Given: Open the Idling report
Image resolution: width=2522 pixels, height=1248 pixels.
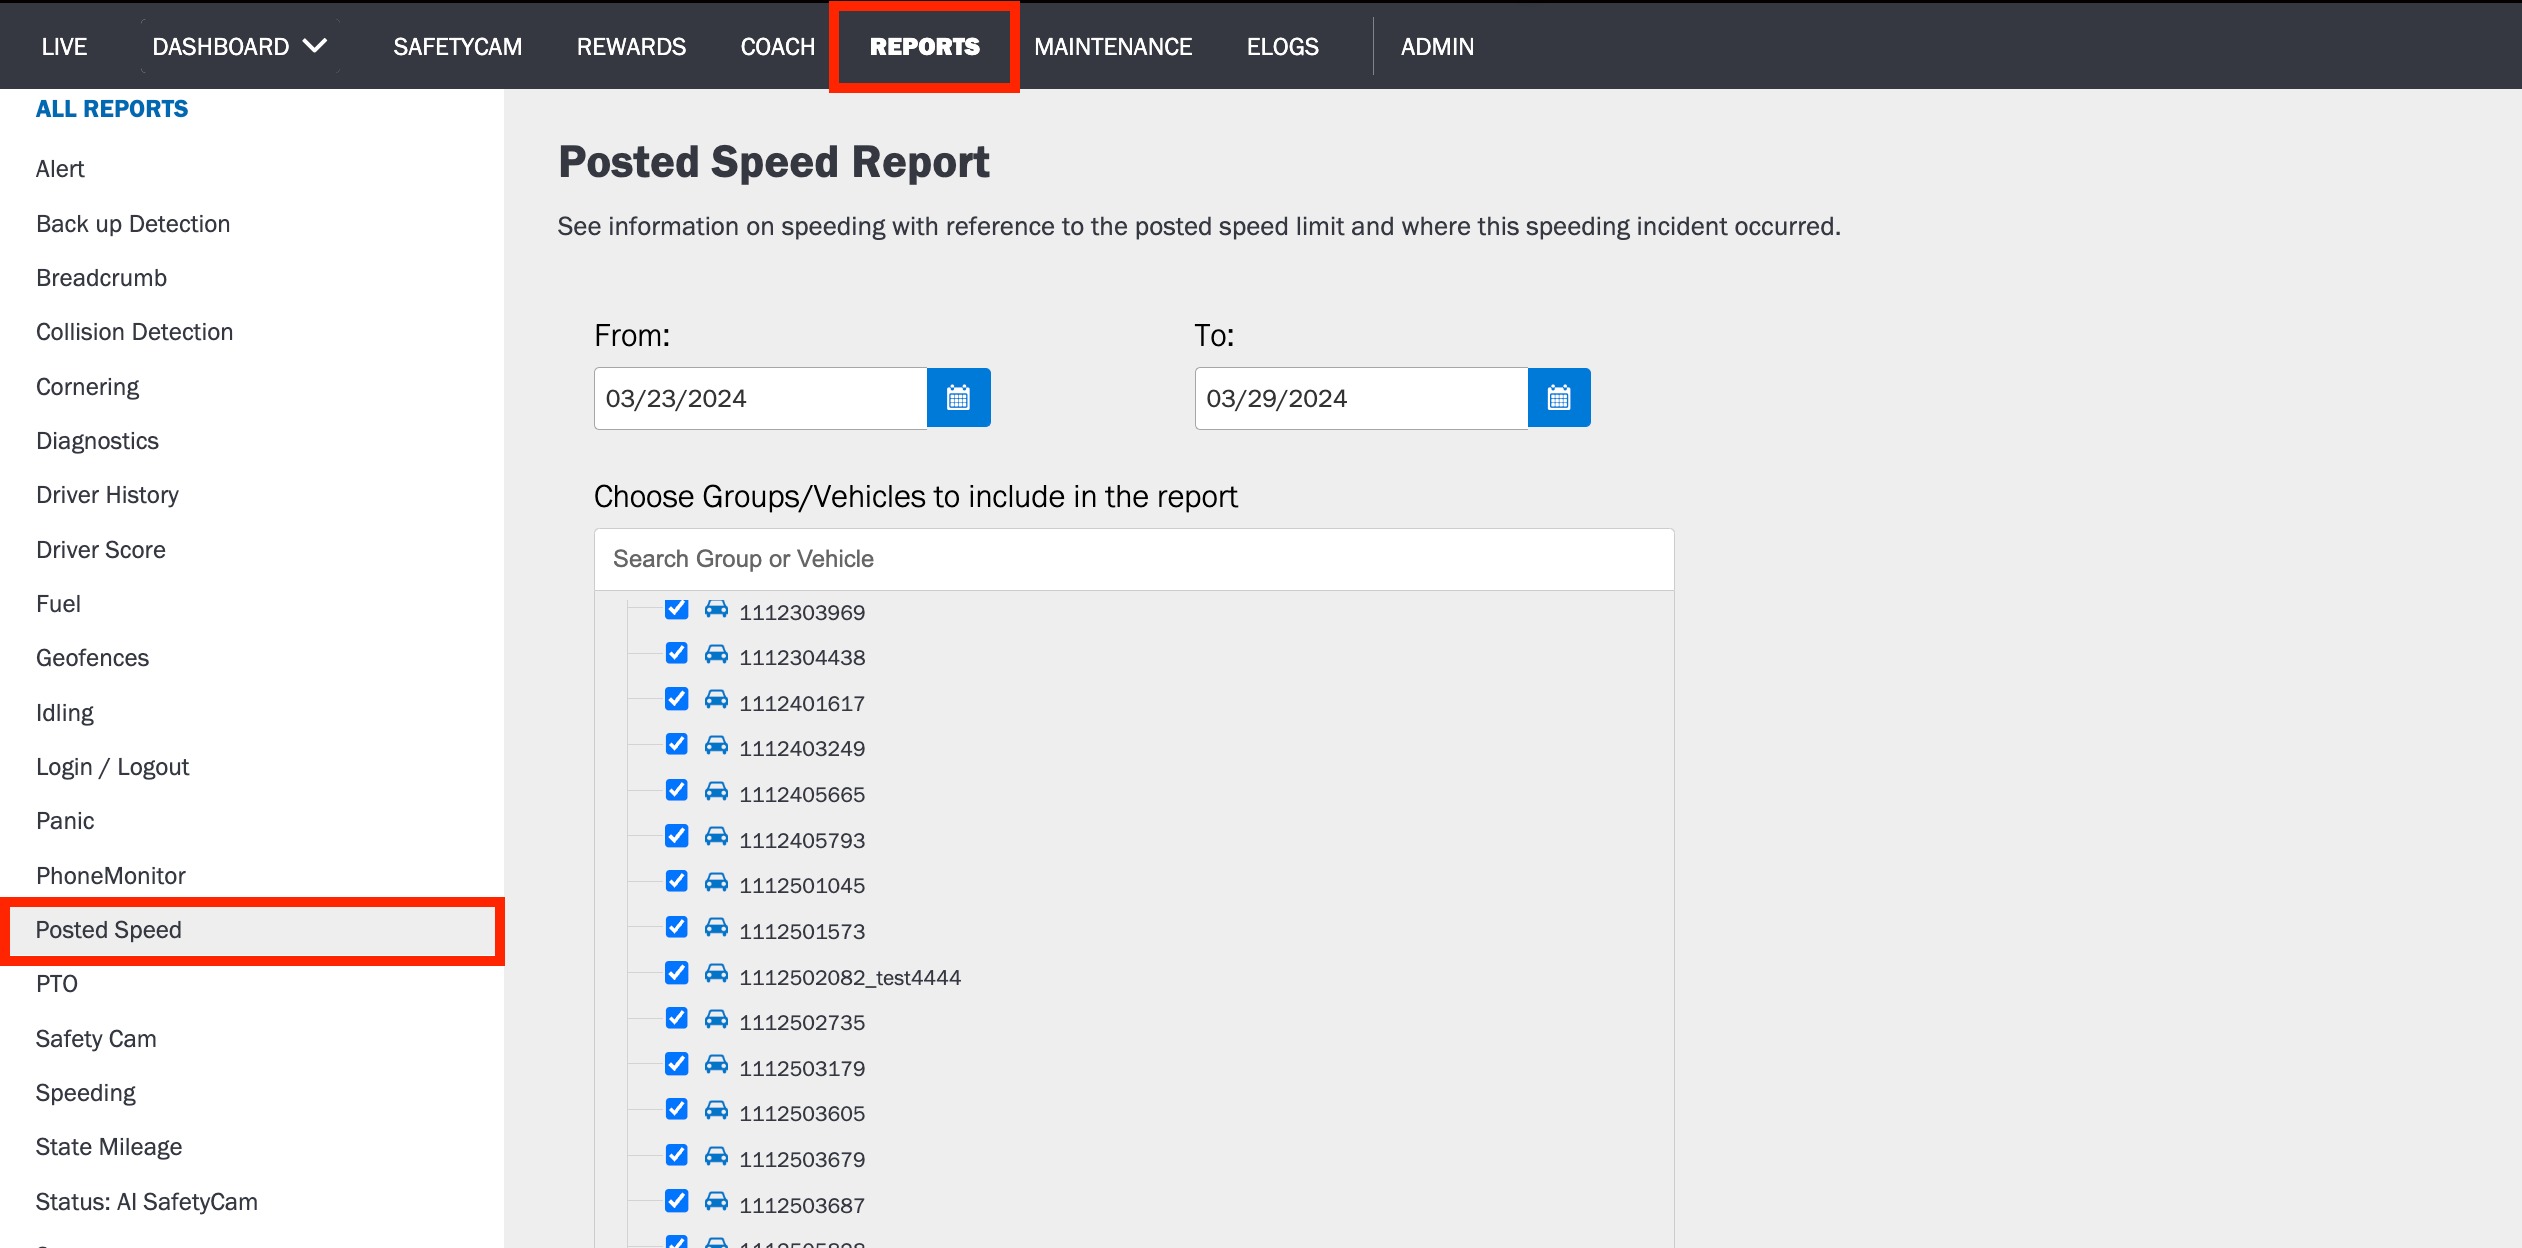Looking at the screenshot, I should pyautogui.click(x=65, y=713).
